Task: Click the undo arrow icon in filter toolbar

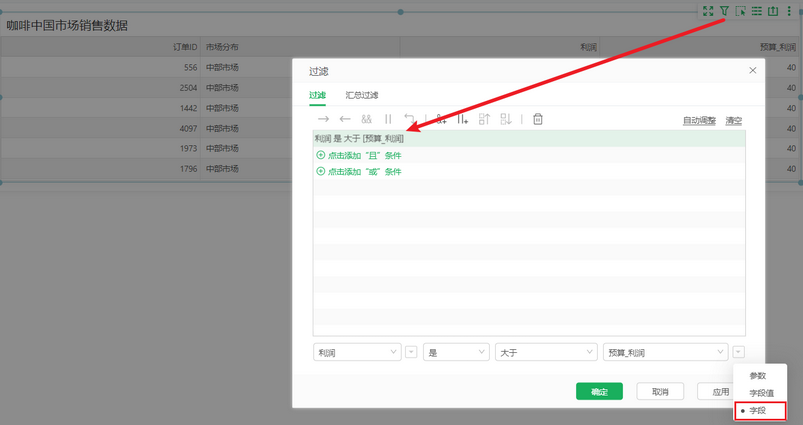Action: (409, 119)
